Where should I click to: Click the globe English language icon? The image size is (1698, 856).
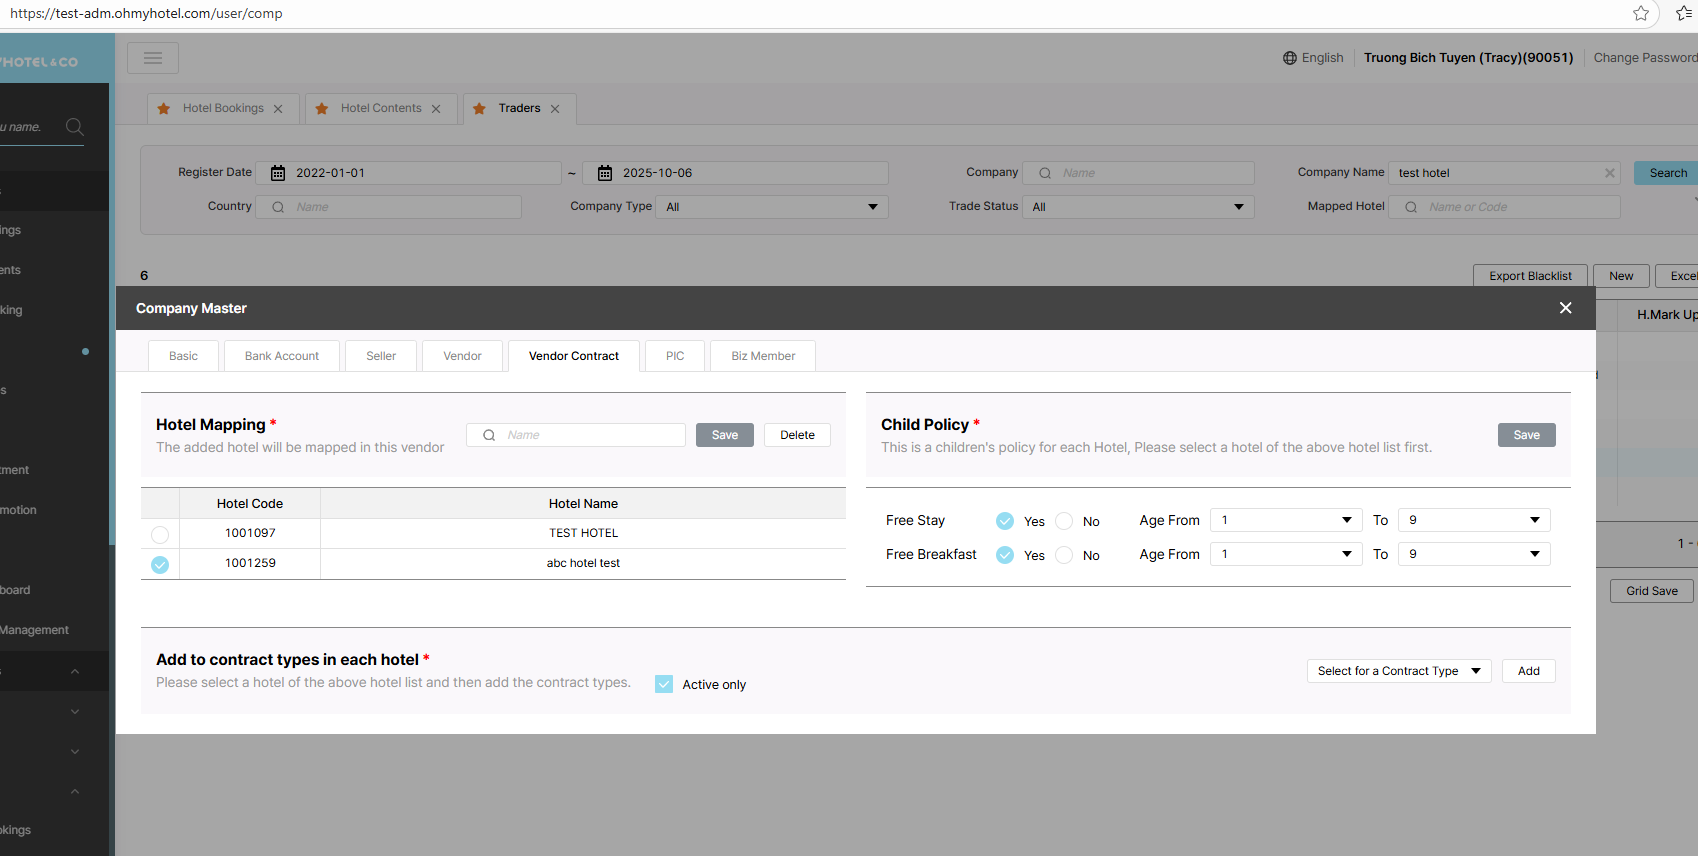(x=1290, y=58)
